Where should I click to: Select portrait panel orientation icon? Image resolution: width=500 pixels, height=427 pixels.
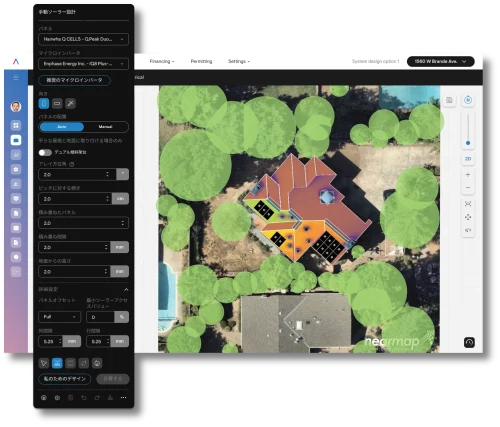(44, 103)
